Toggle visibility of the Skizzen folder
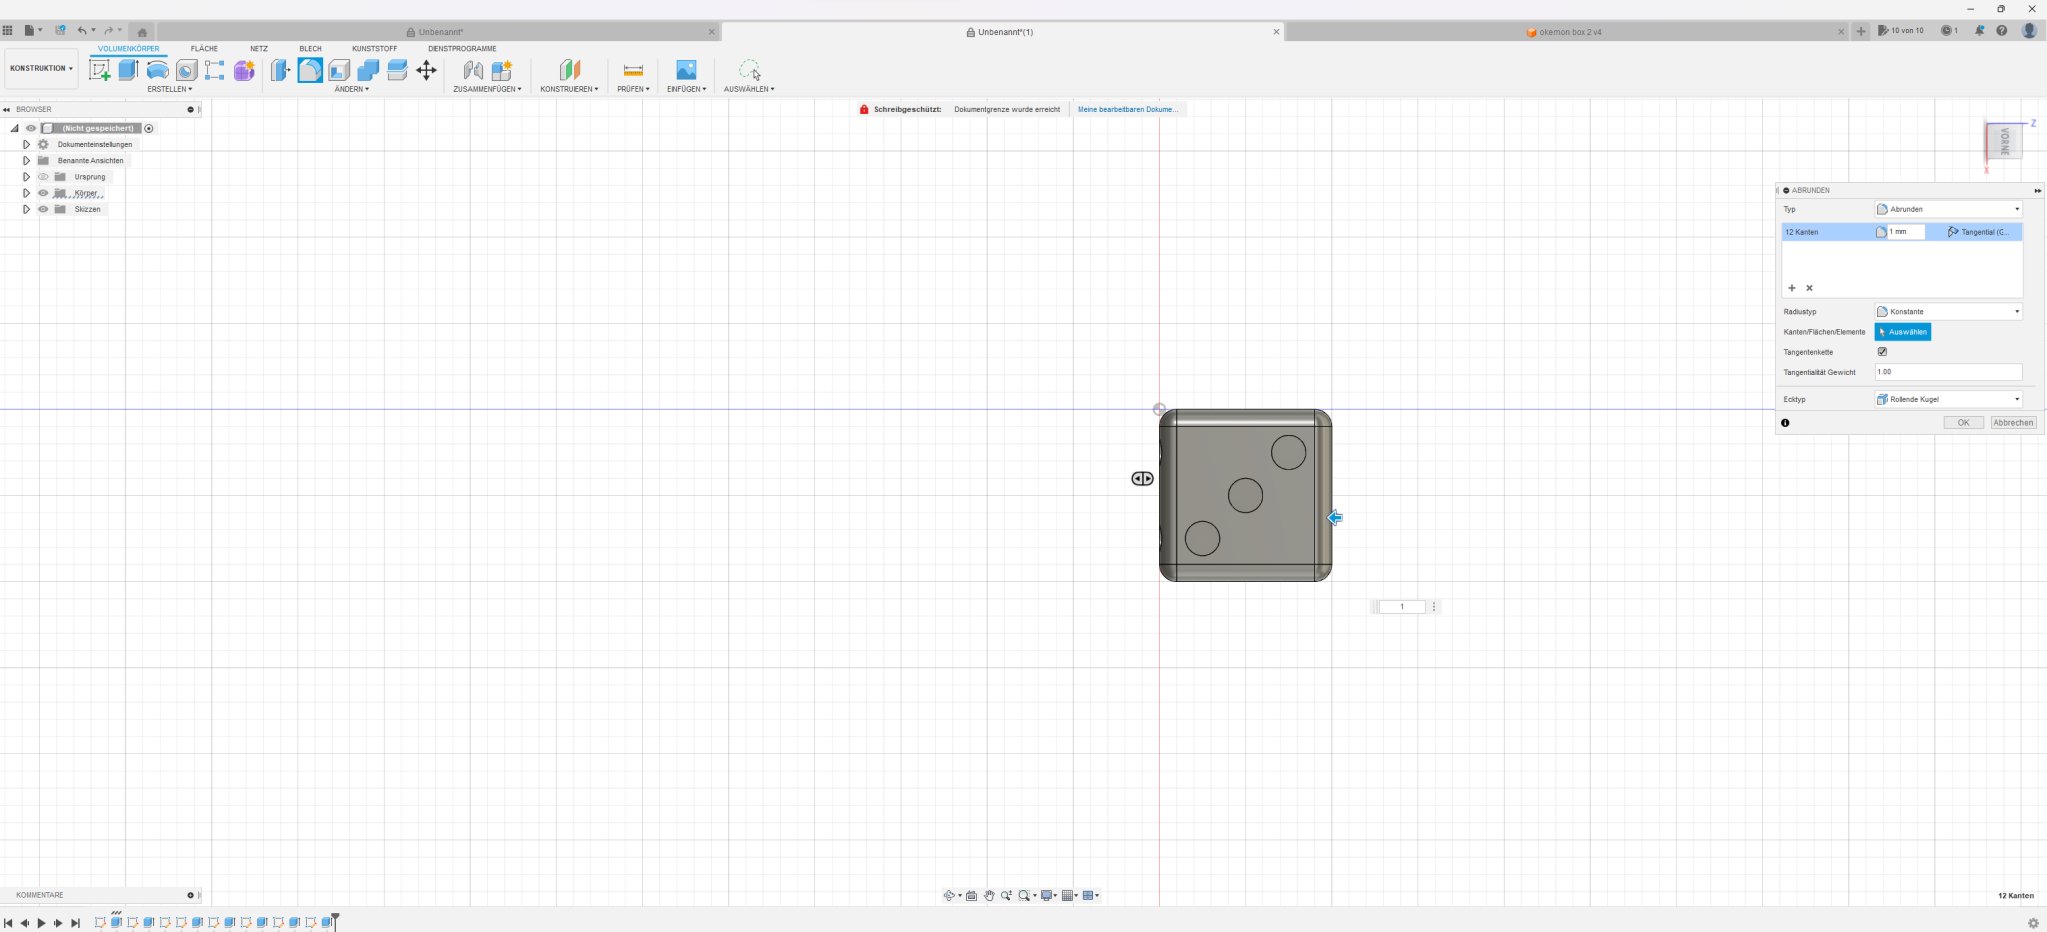Screen dimensions: 2047x932 point(43,209)
